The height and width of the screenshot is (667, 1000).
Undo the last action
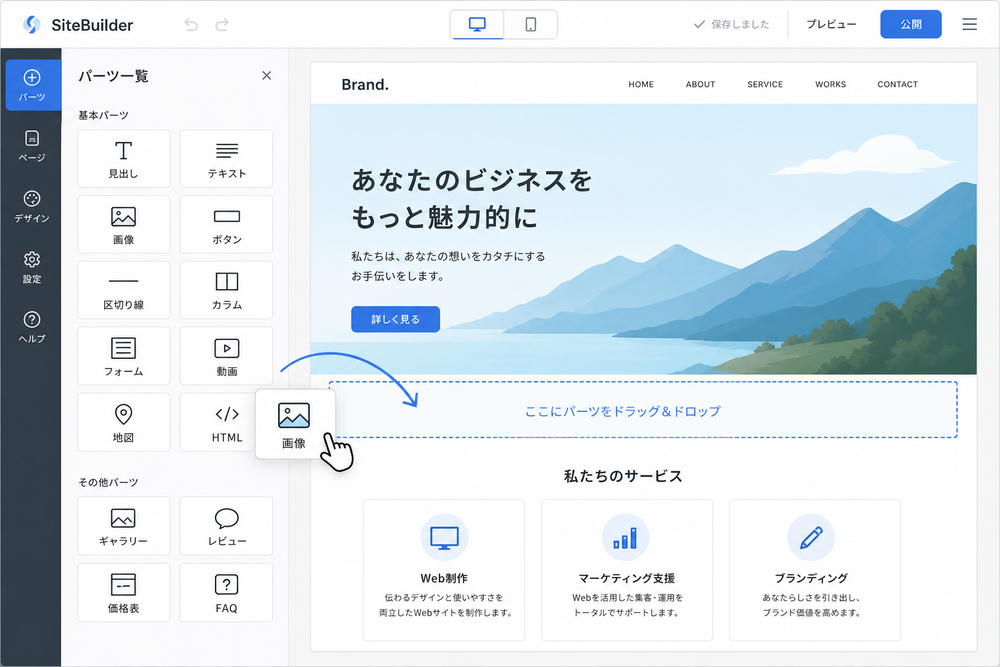tap(191, 25)
